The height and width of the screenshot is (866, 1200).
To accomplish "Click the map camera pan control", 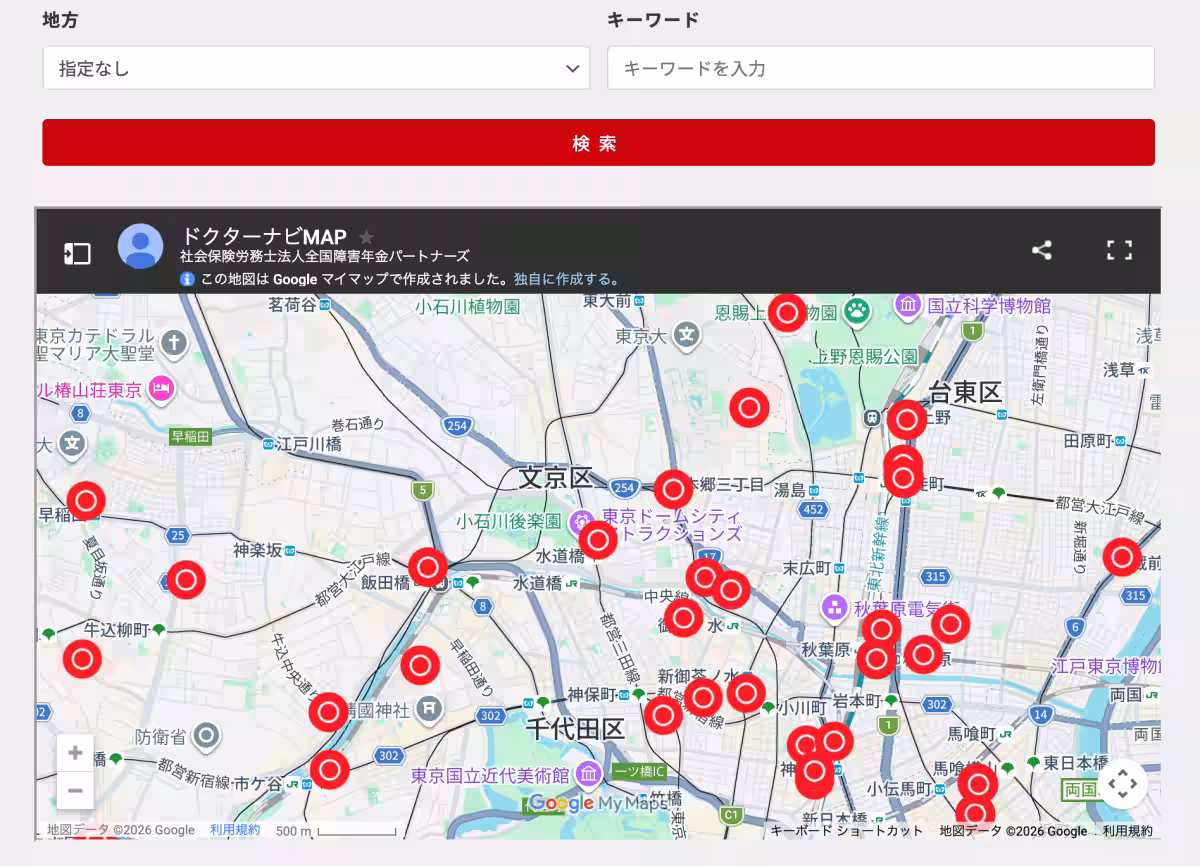I will pyautogui.click(x=1122, y=783).
